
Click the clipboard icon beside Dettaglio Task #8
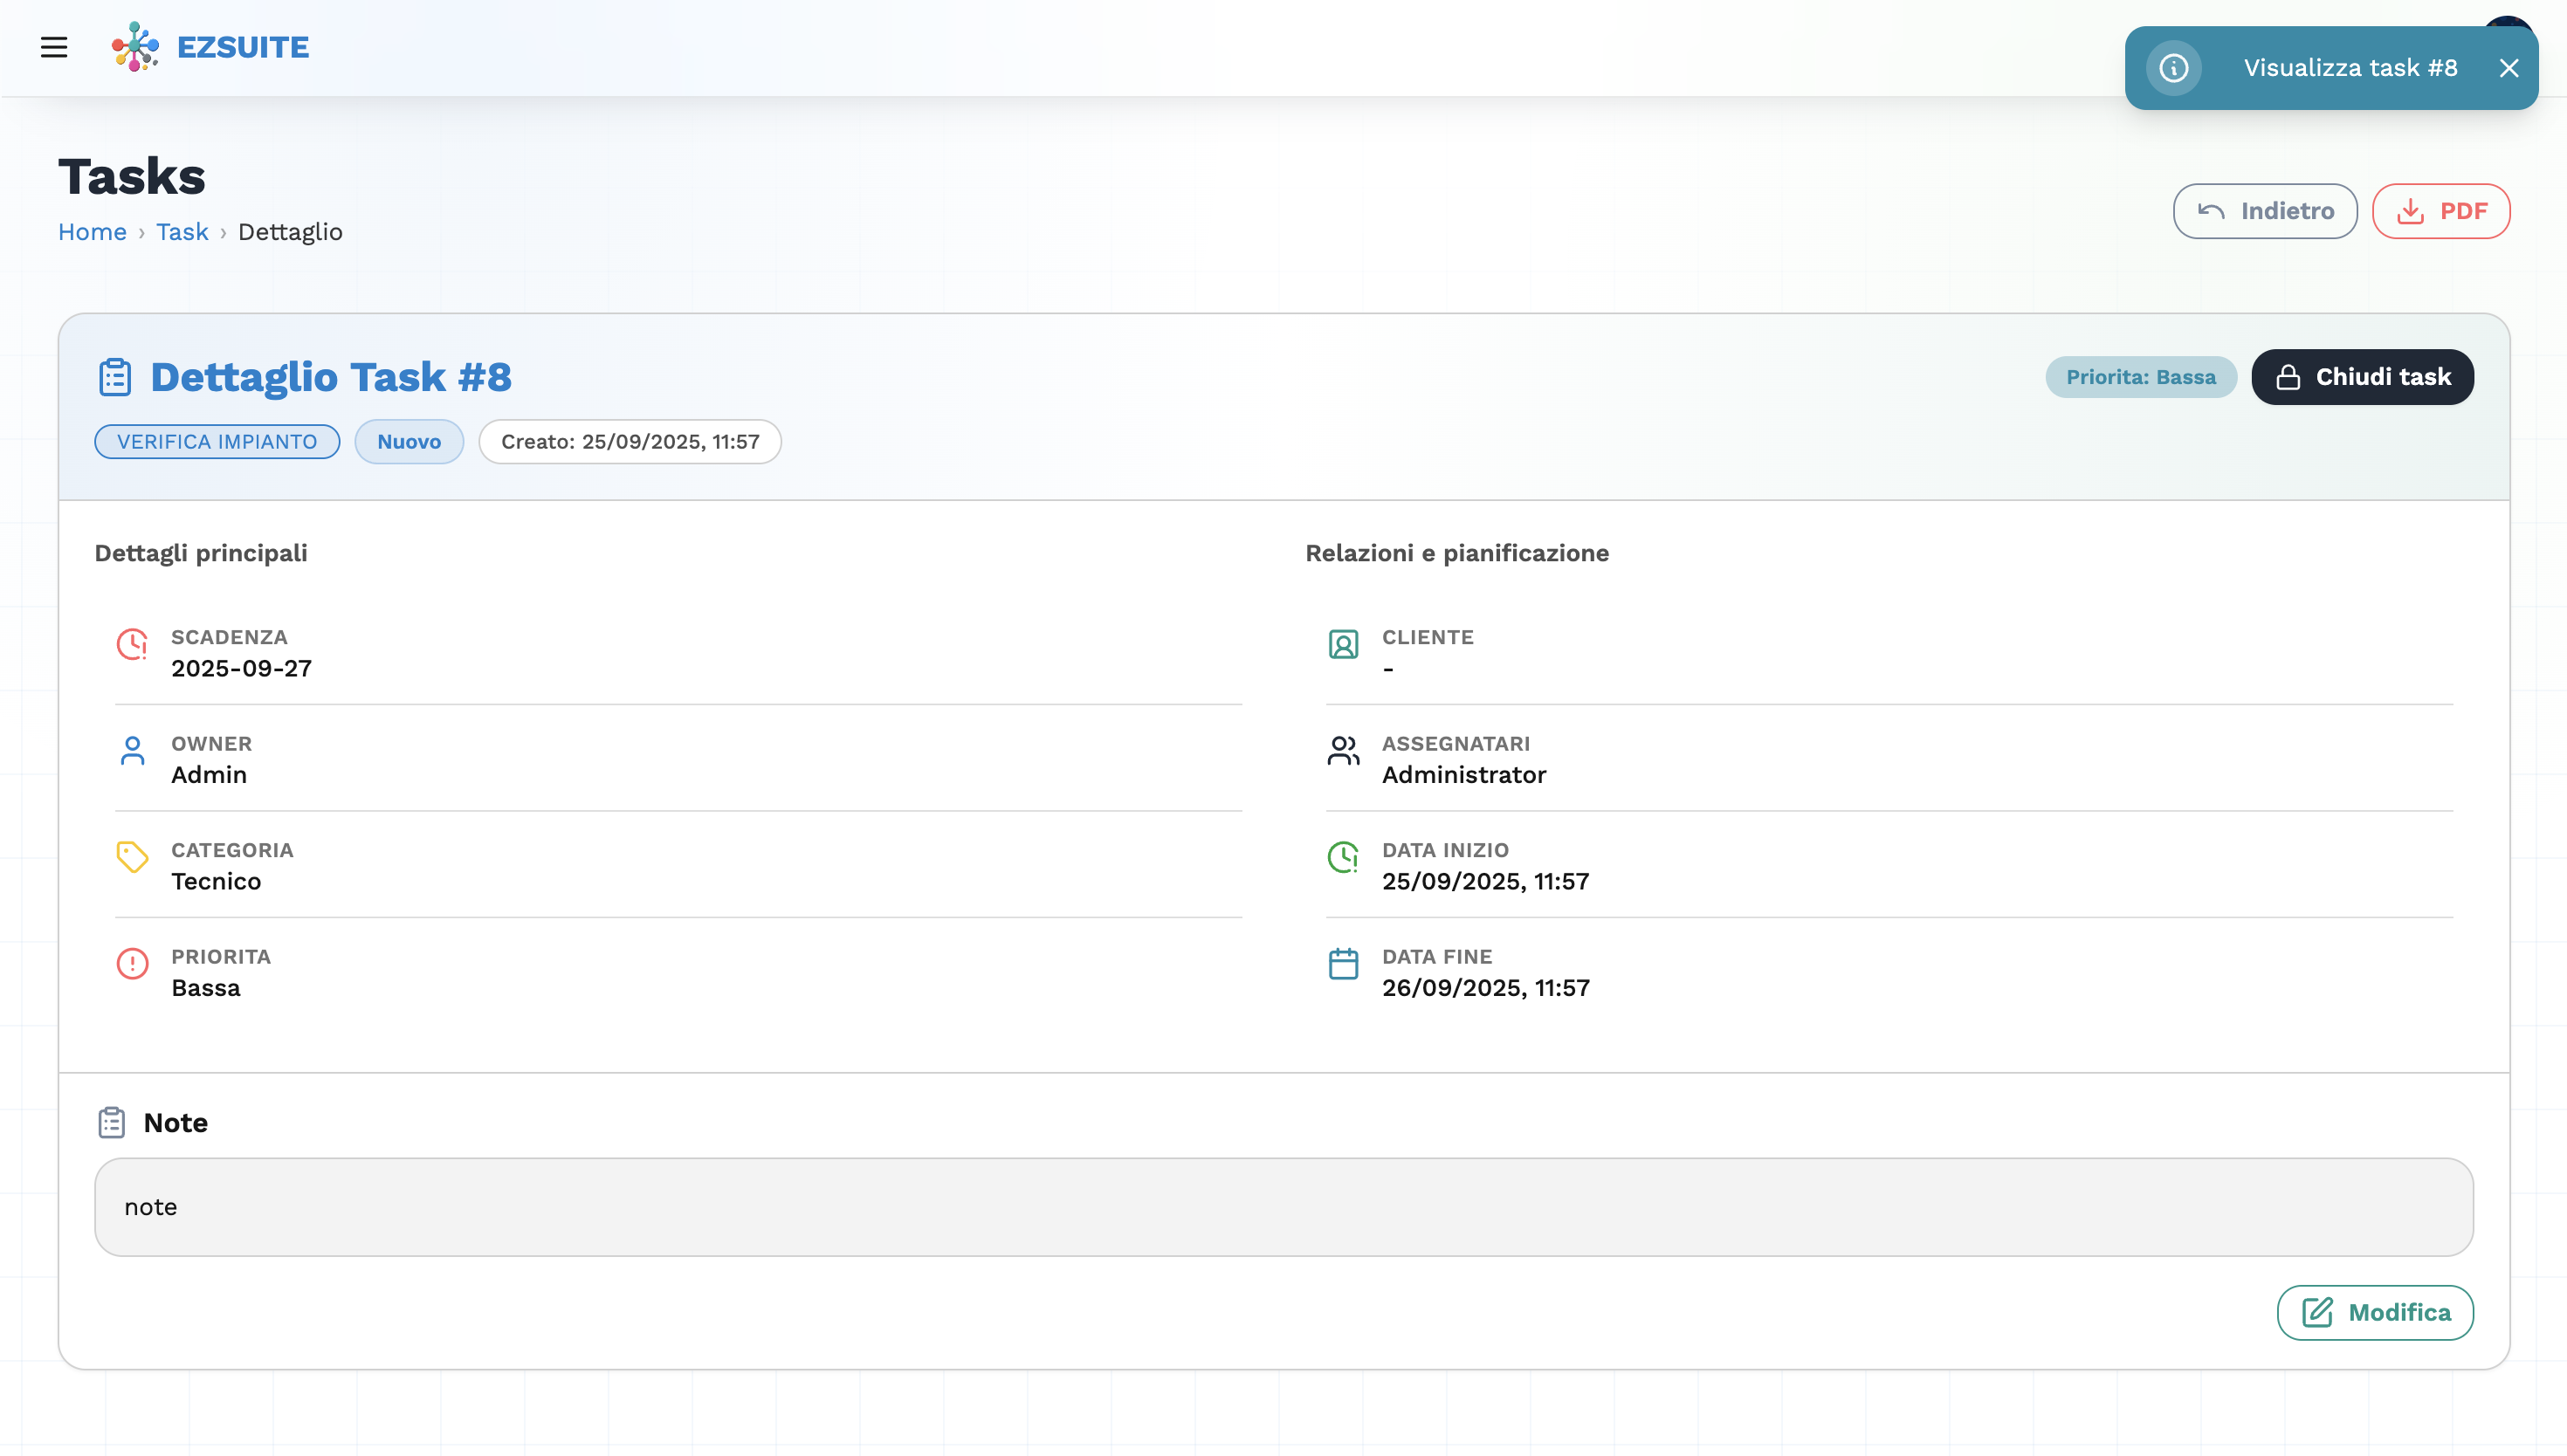tap(115, 377)
